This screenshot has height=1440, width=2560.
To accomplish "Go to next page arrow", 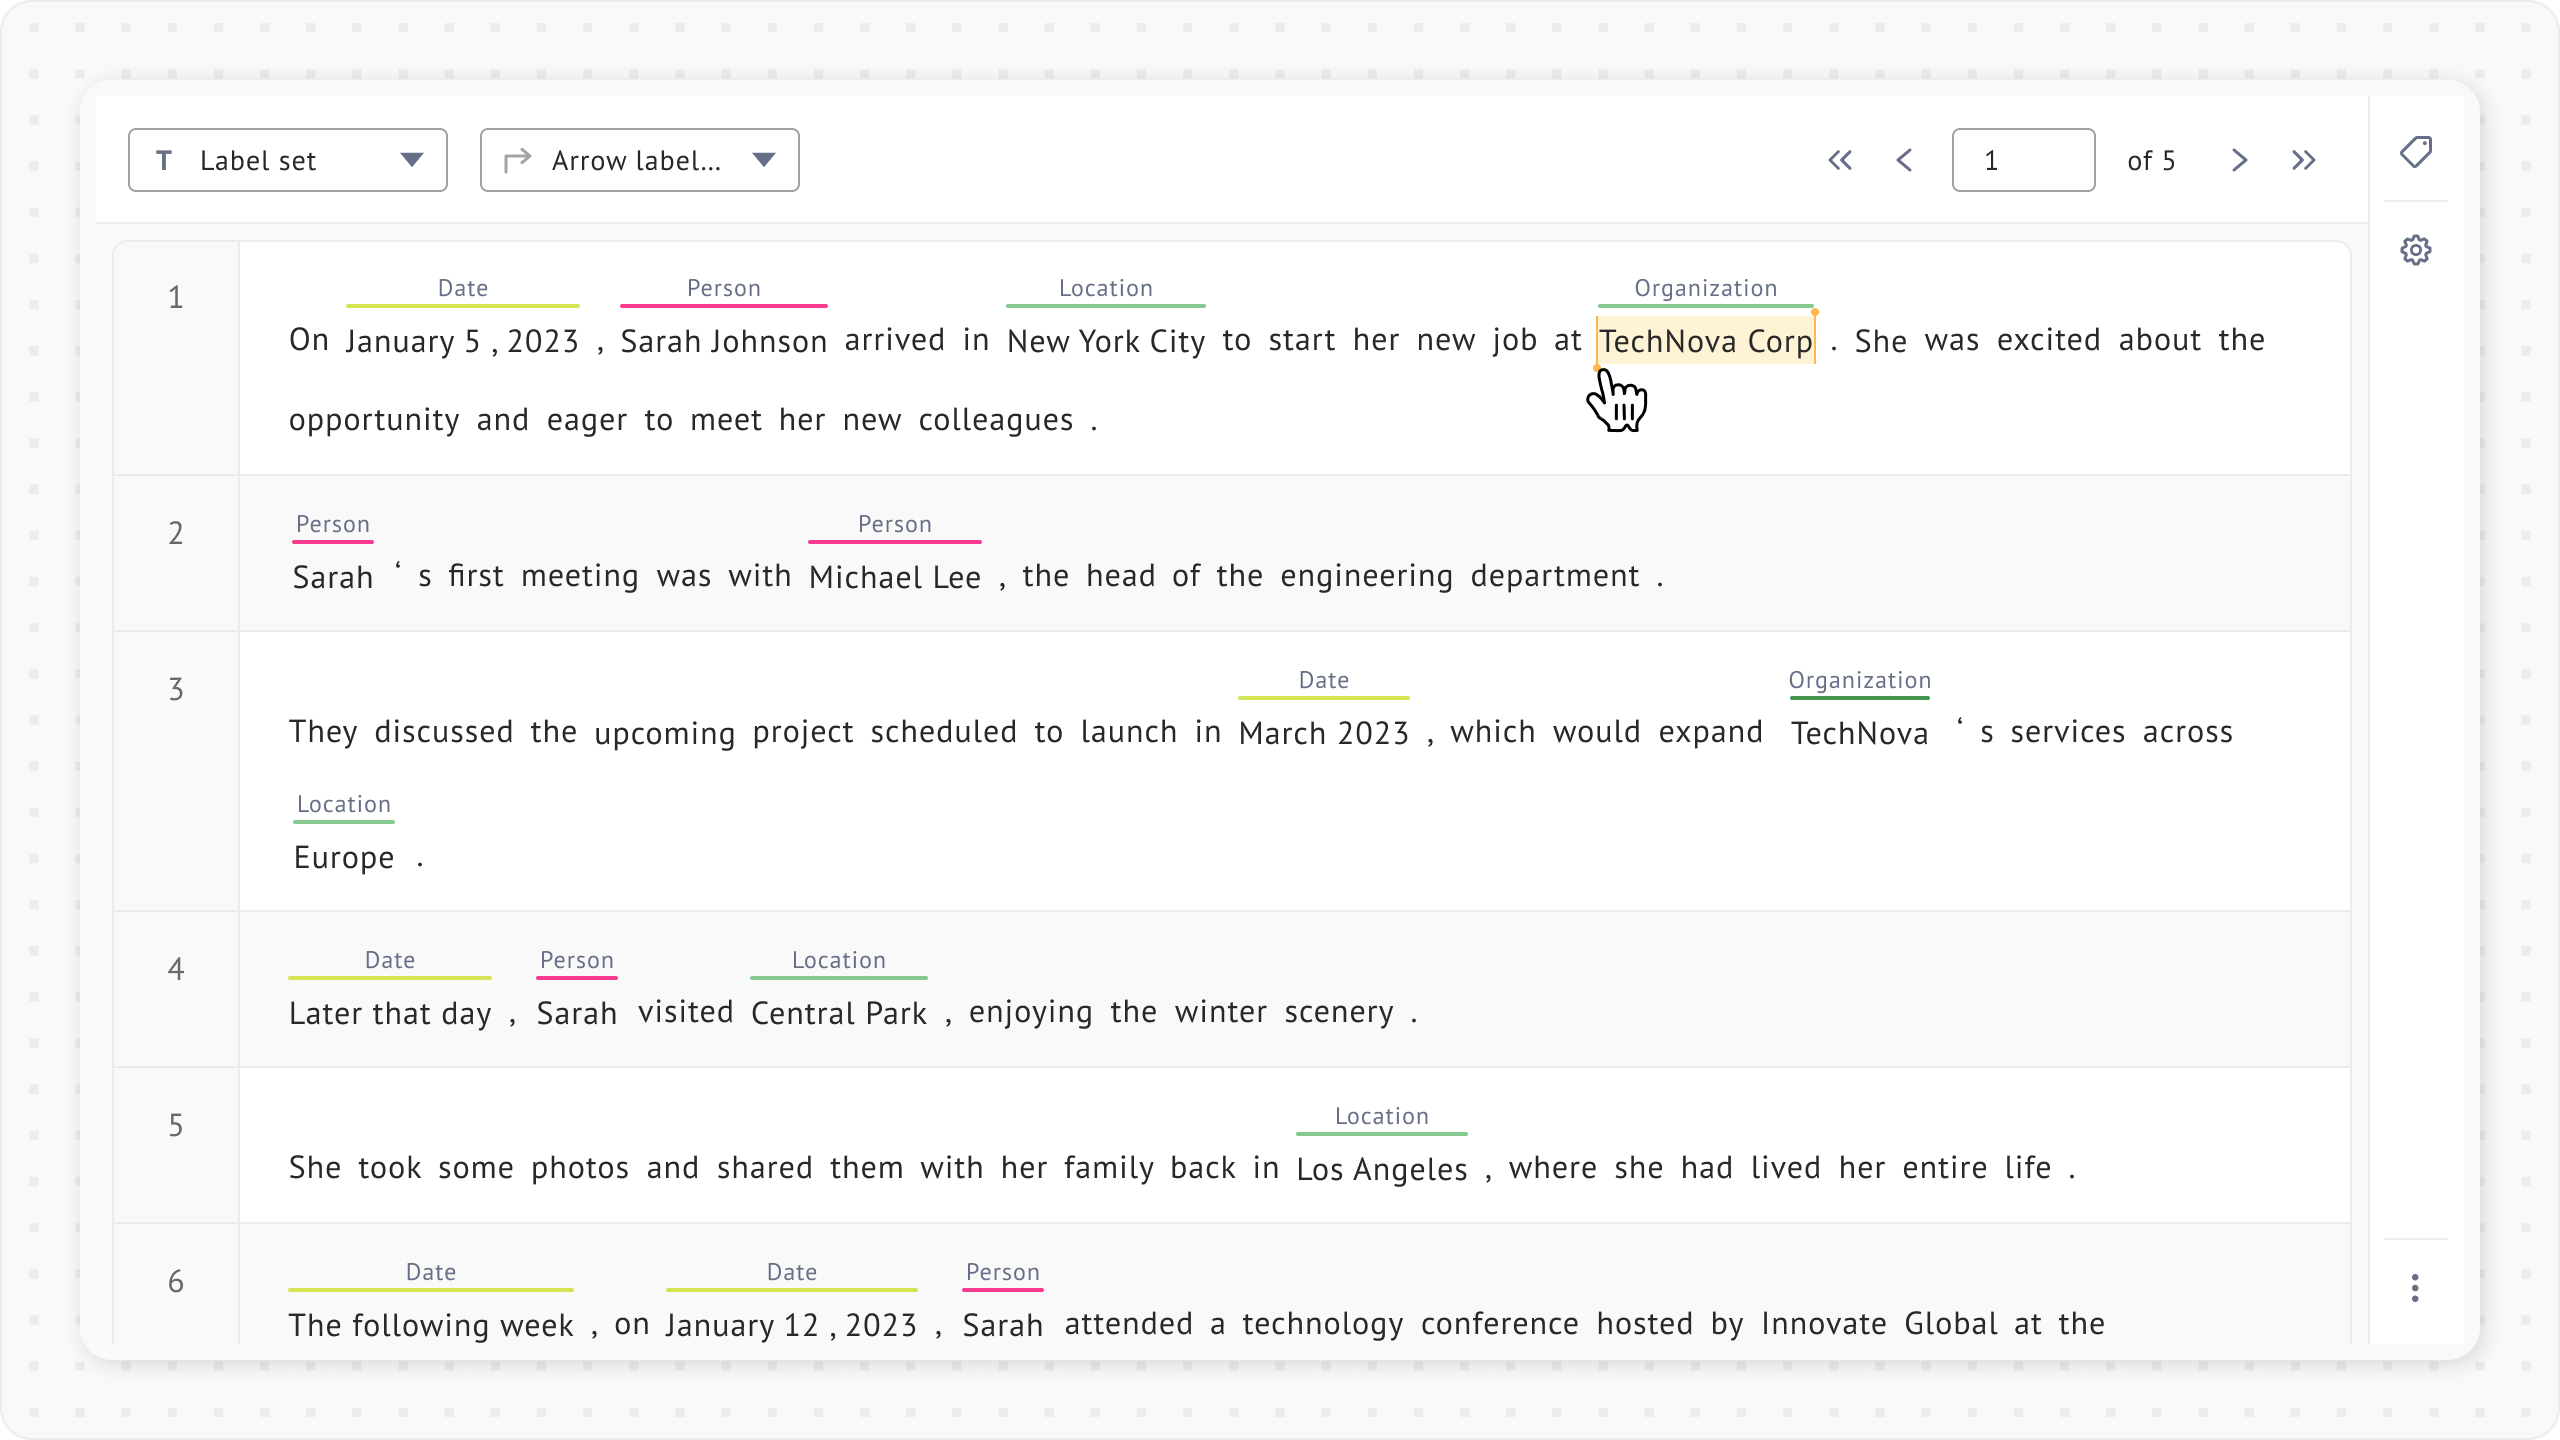I will [x=2239, y=160].
